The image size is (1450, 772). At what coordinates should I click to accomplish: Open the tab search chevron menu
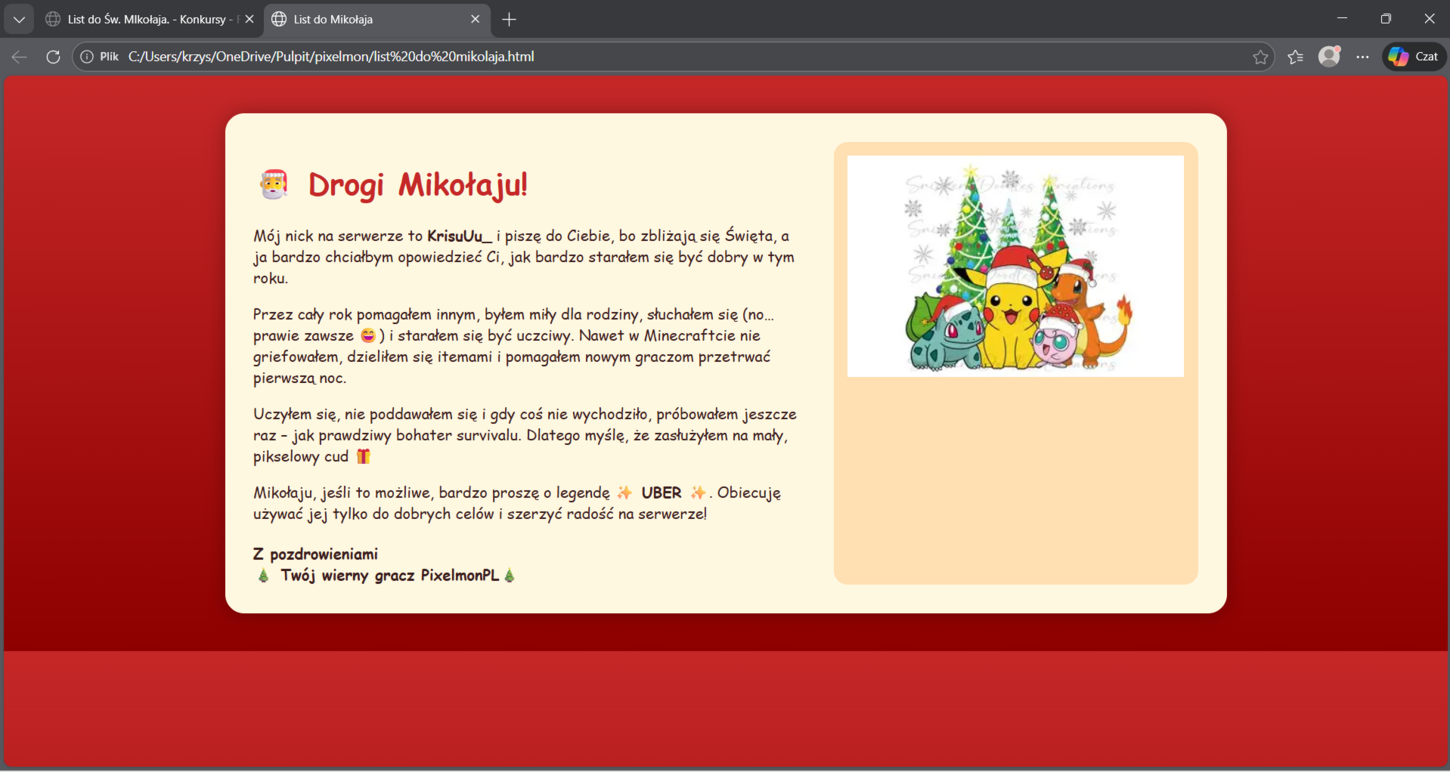pyautogui.click(x=18, y=19)
